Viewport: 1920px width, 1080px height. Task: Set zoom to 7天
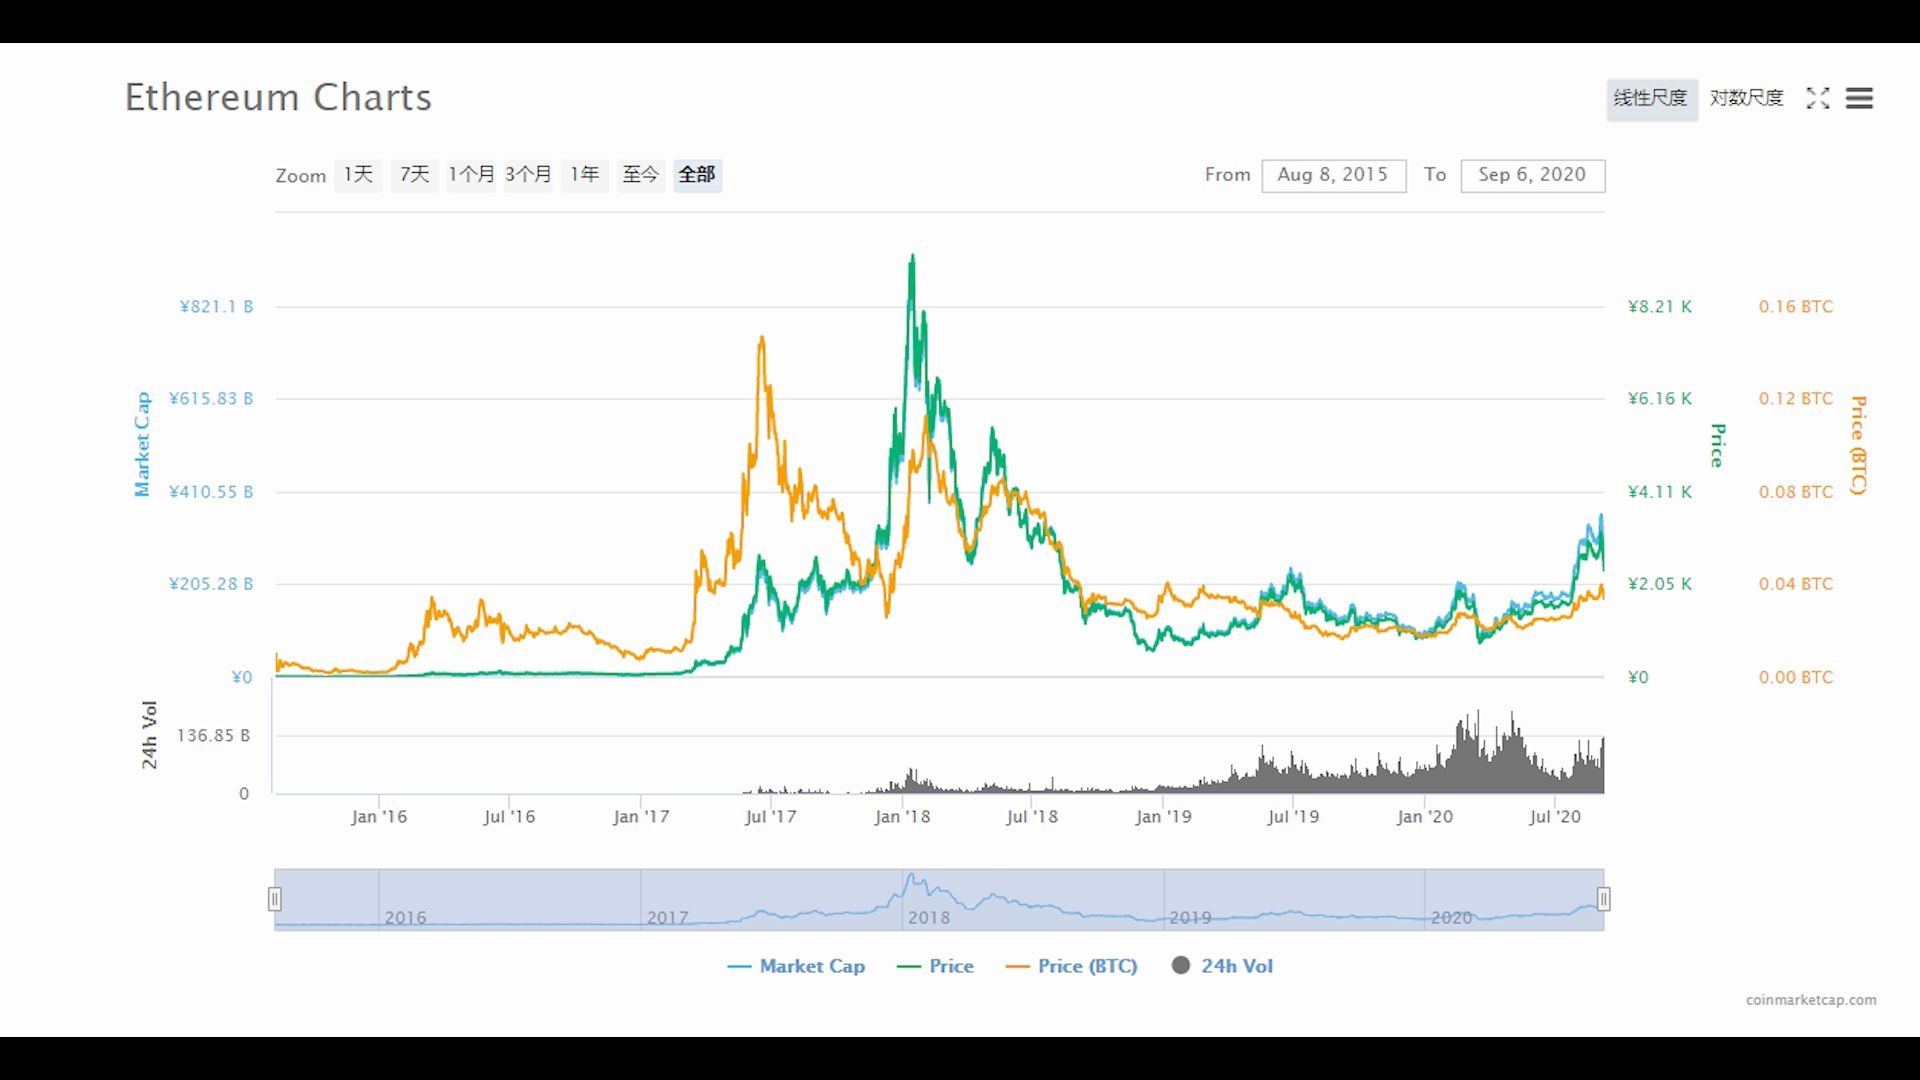(x=414, y=175)
